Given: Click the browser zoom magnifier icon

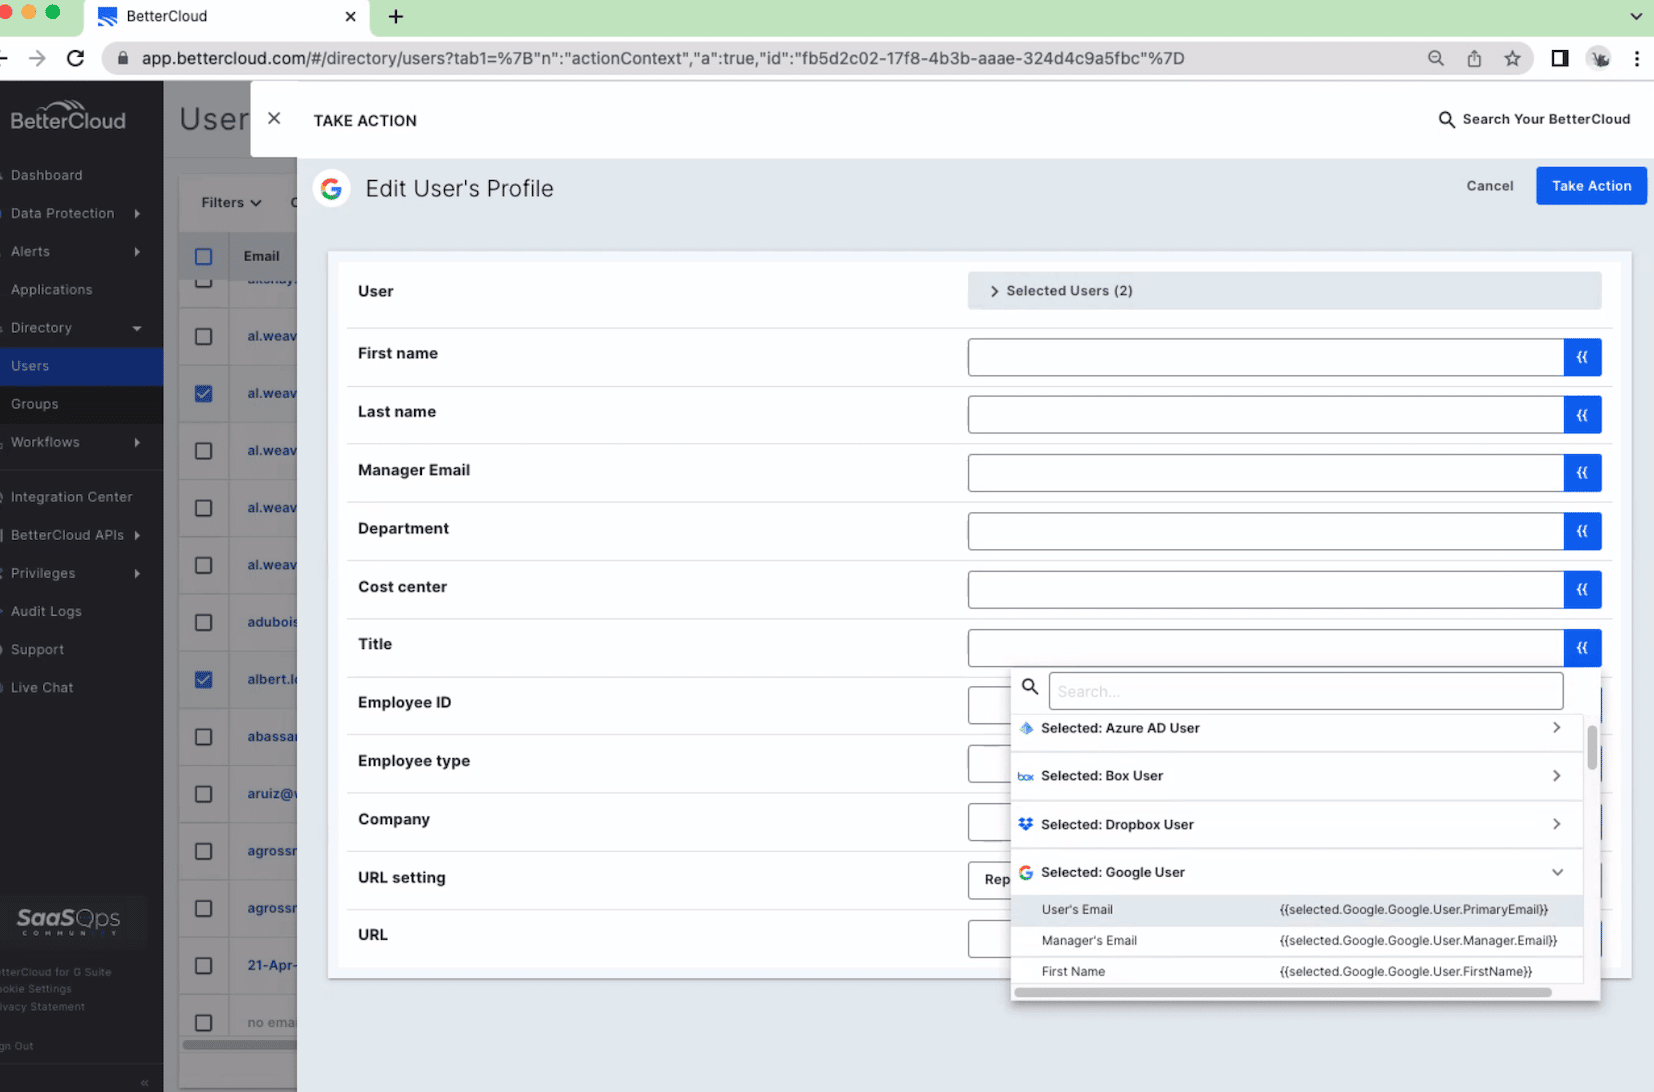Looking at the screenshot, I should pyautogui.click(x=1436, y=58).
